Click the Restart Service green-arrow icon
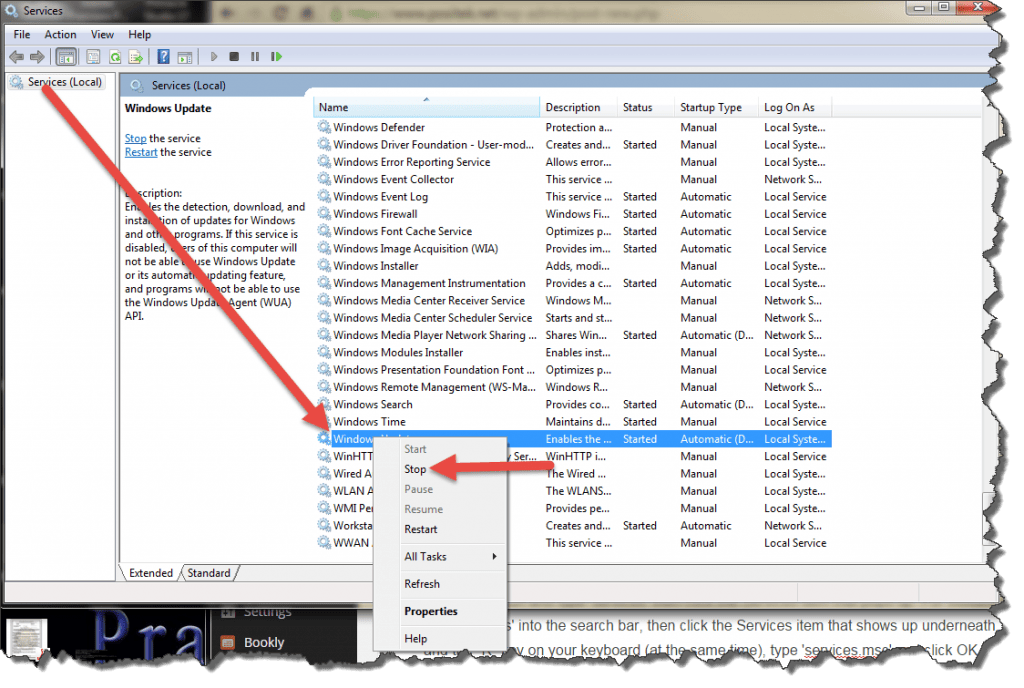The height and width of the screenshot is (688, 1024). [276, 57]
